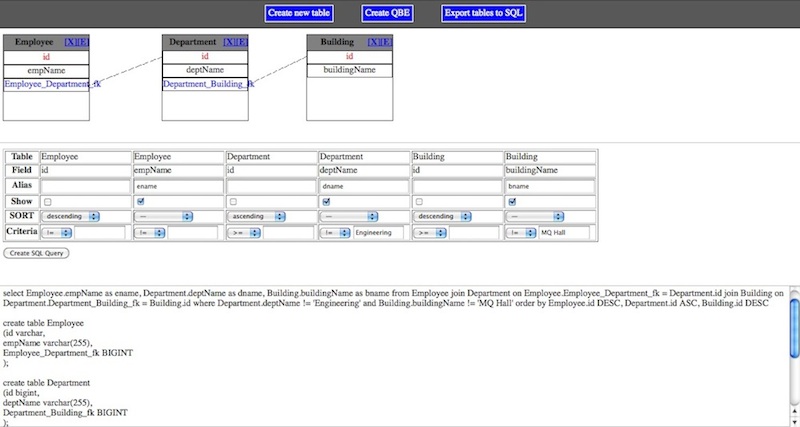Click the buildingName Field input in query grid
Image resolution: width=800 pixels, height=427 pixels.
coord(549,170)
